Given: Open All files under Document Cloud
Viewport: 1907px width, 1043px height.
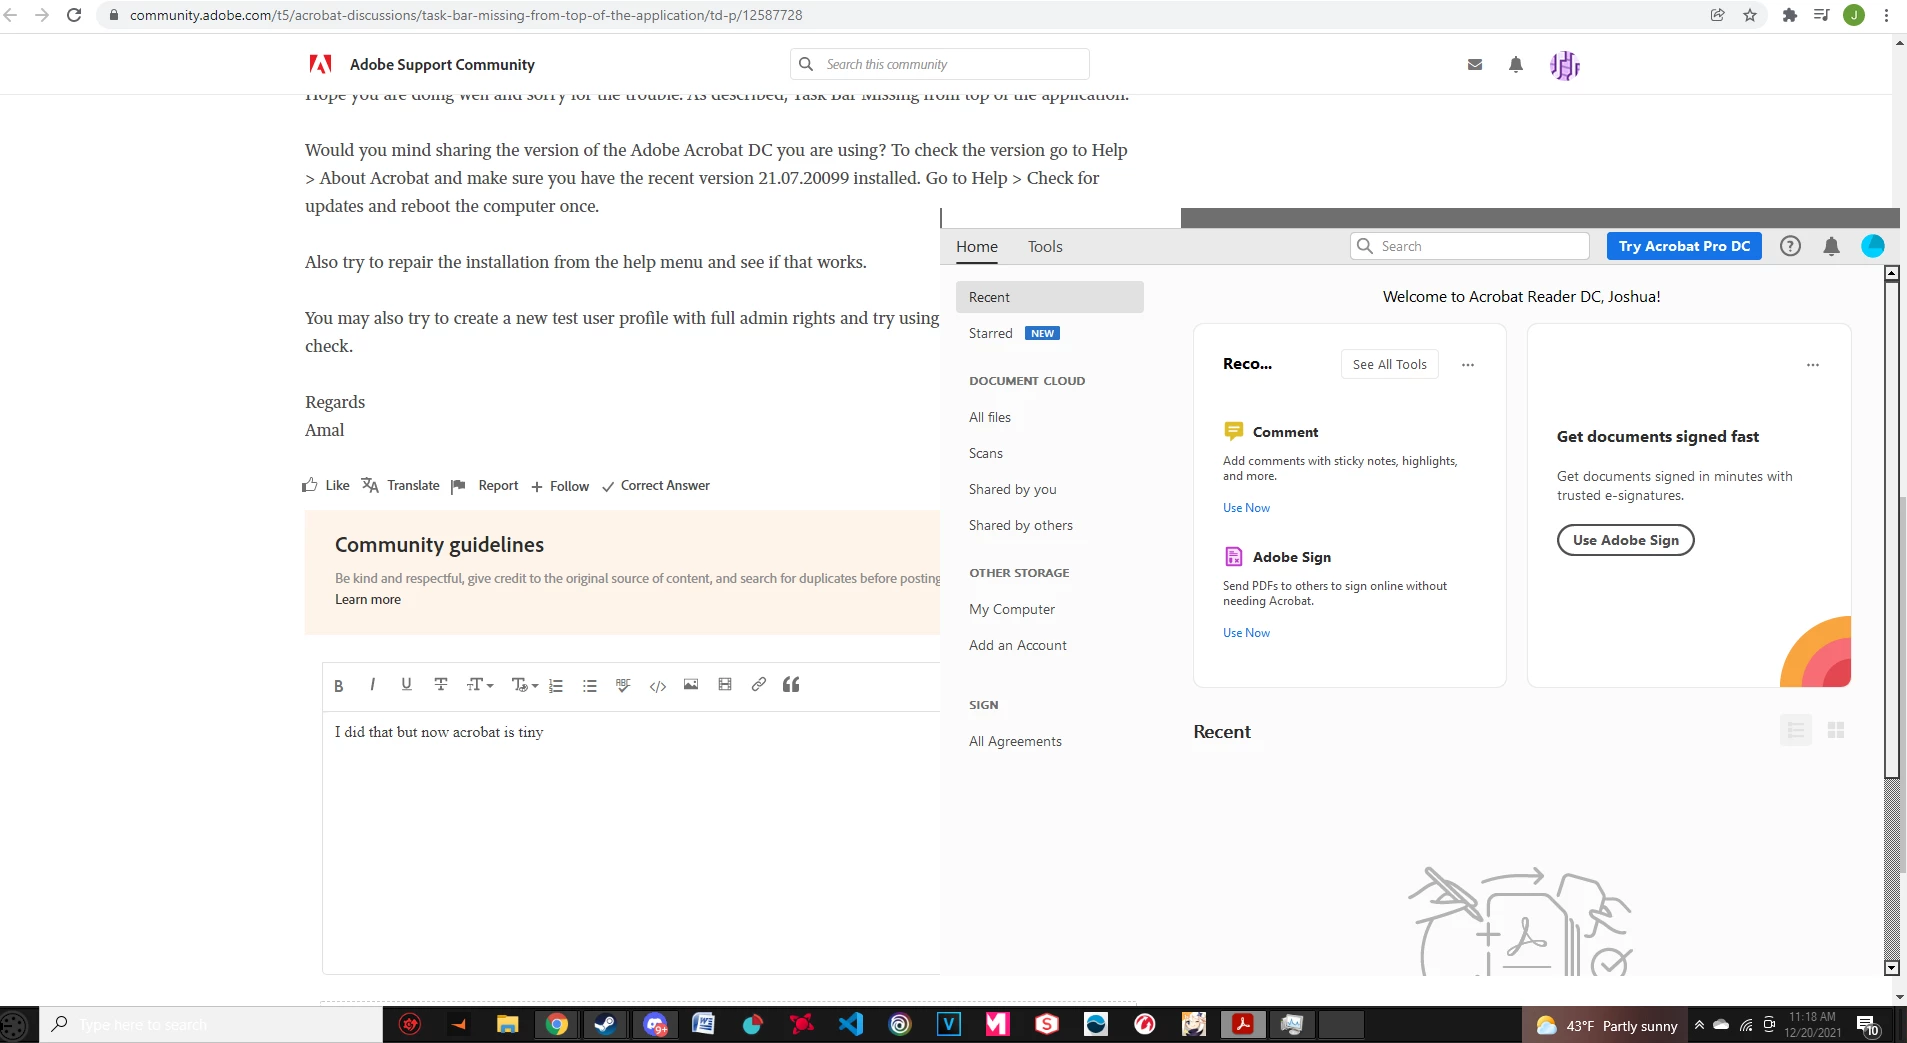Looking at the screenshot, I should coord(990,417).
